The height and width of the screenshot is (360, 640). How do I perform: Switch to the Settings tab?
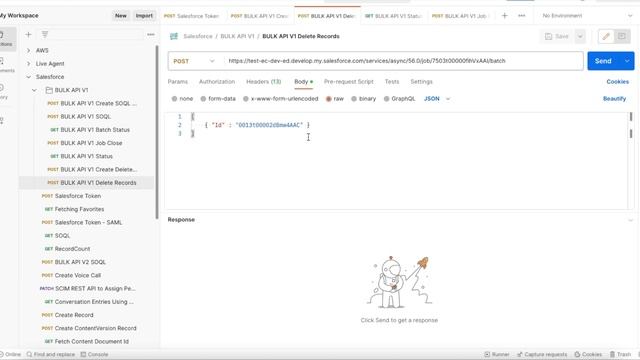coord(421,82)
